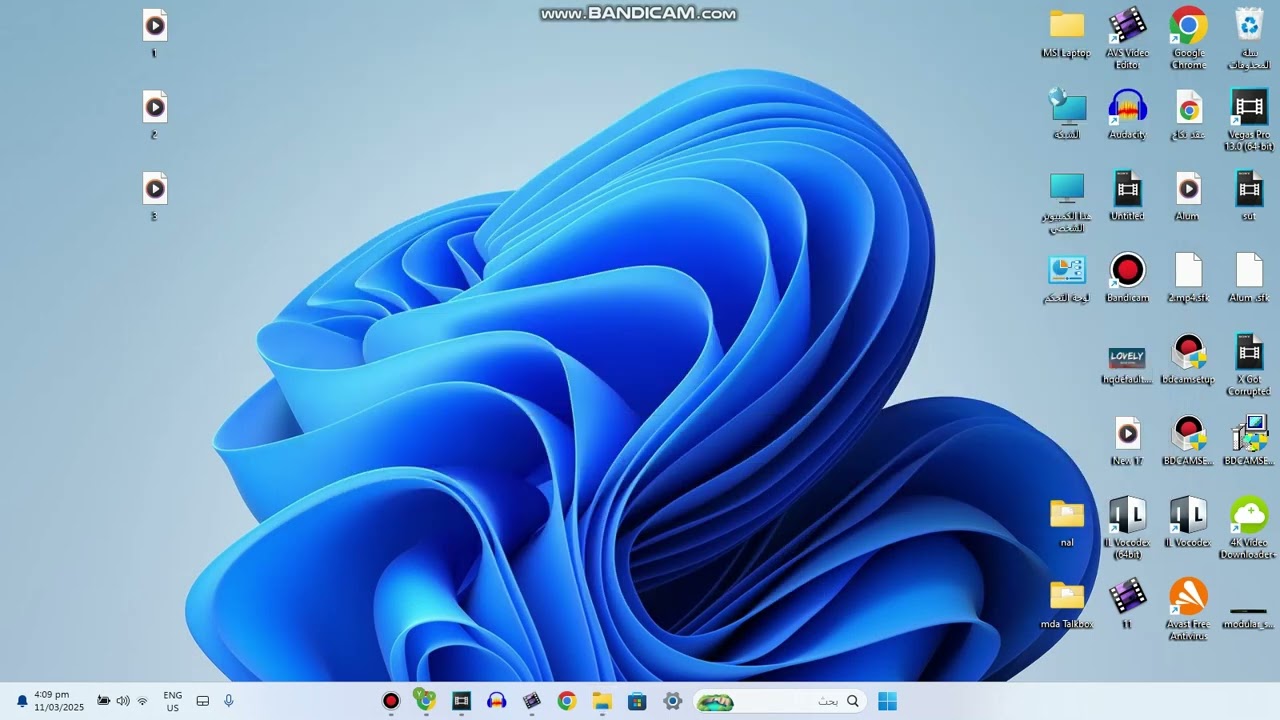Switch to Google Chrome in taskbar
This screenshot has height=720, width=1280.
567,701
